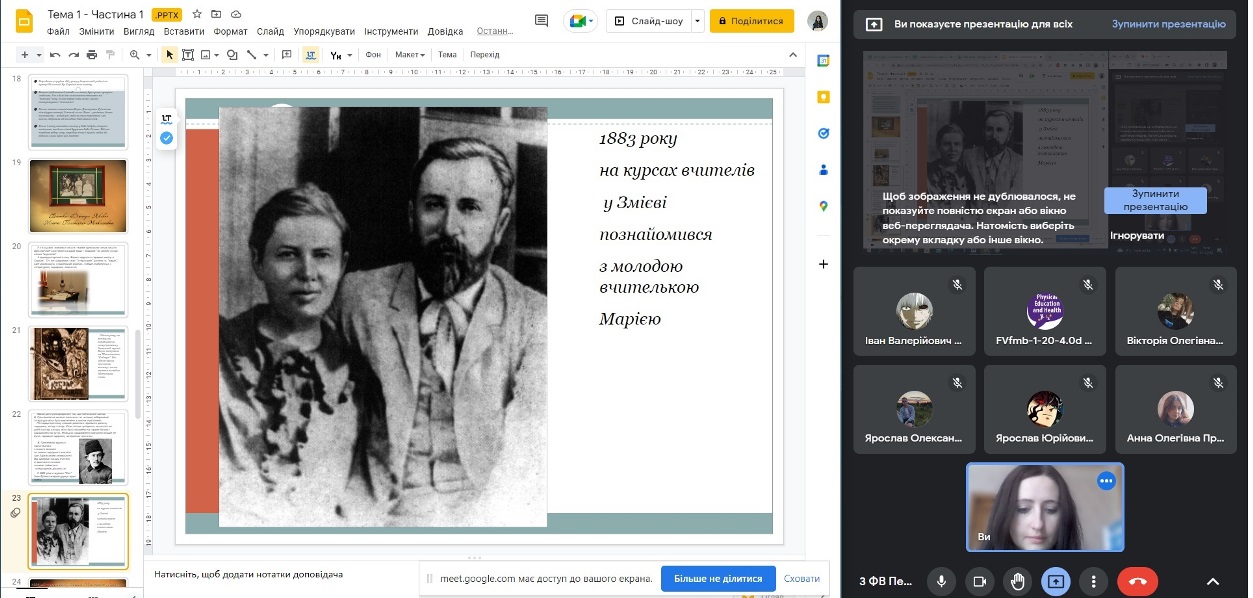
Task: Hang up the Meet call
Action: 1136,581
